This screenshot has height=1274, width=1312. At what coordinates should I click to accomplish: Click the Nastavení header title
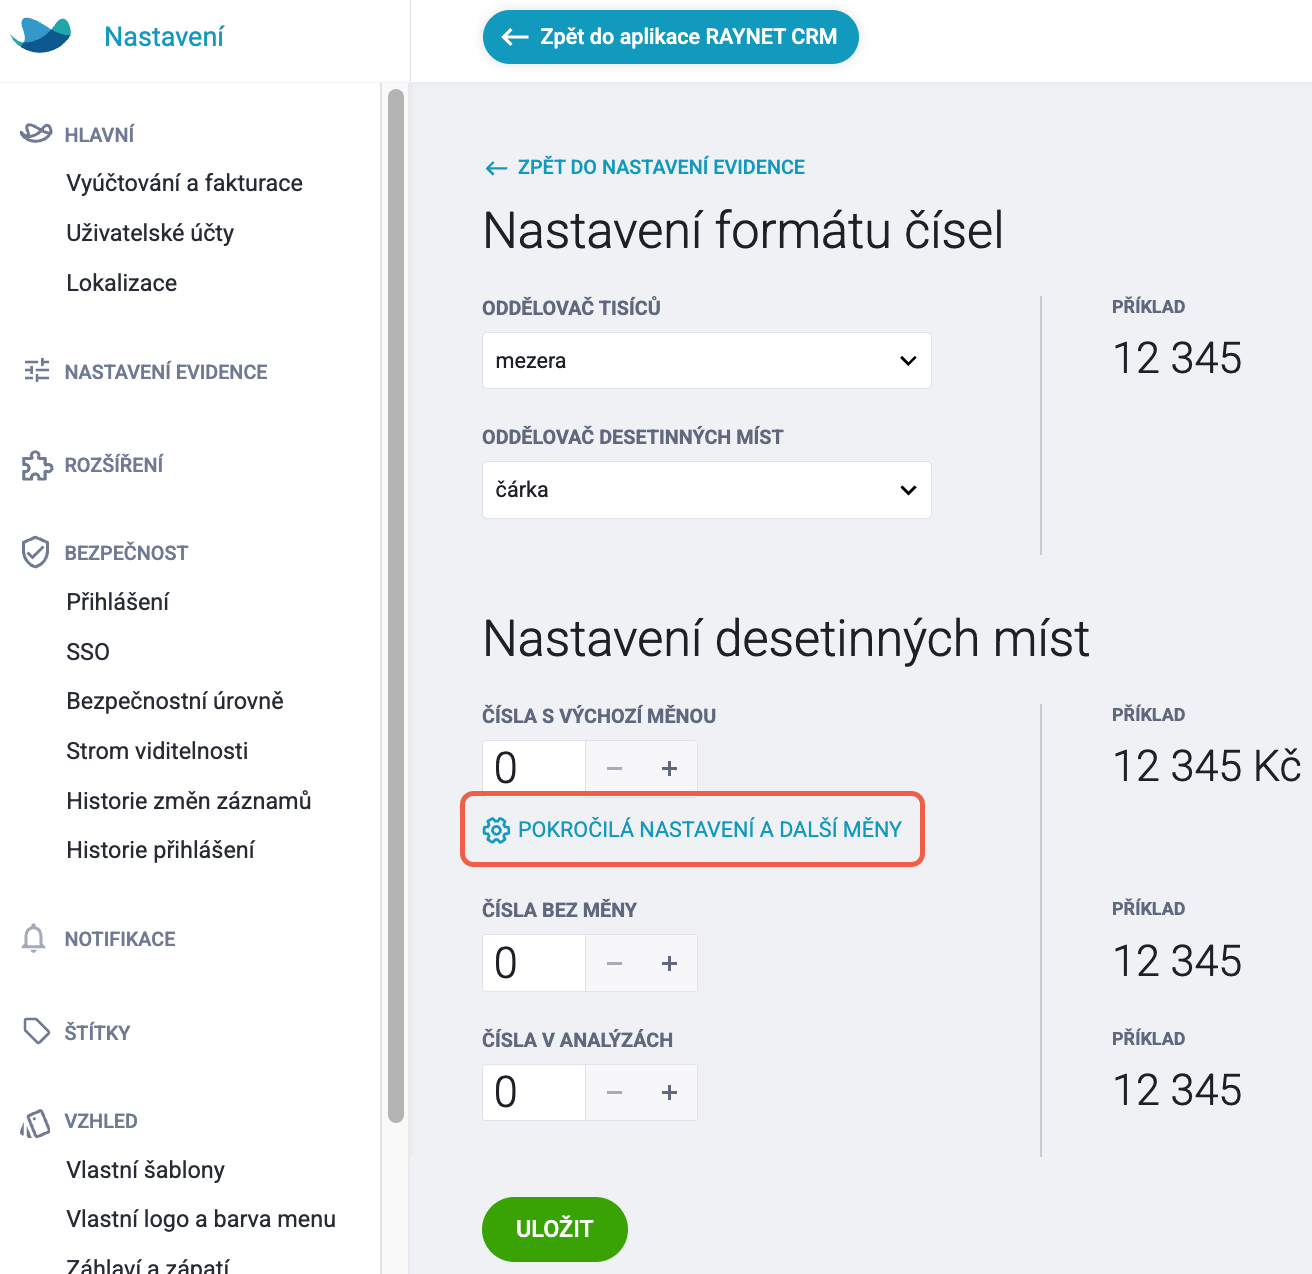pyautogui.click(x=164, y=37)
